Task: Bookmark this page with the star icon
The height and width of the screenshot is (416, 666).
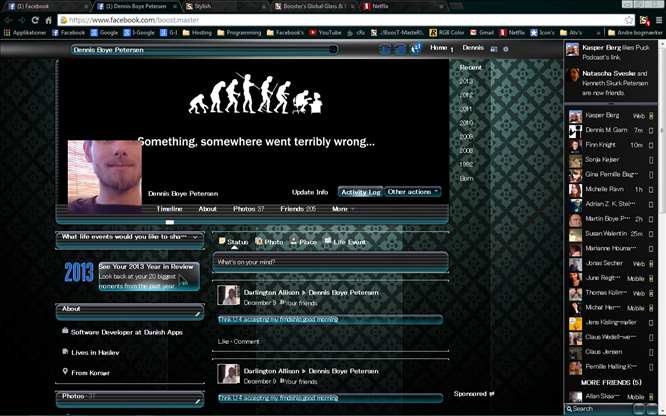Action: pos(629,20)
